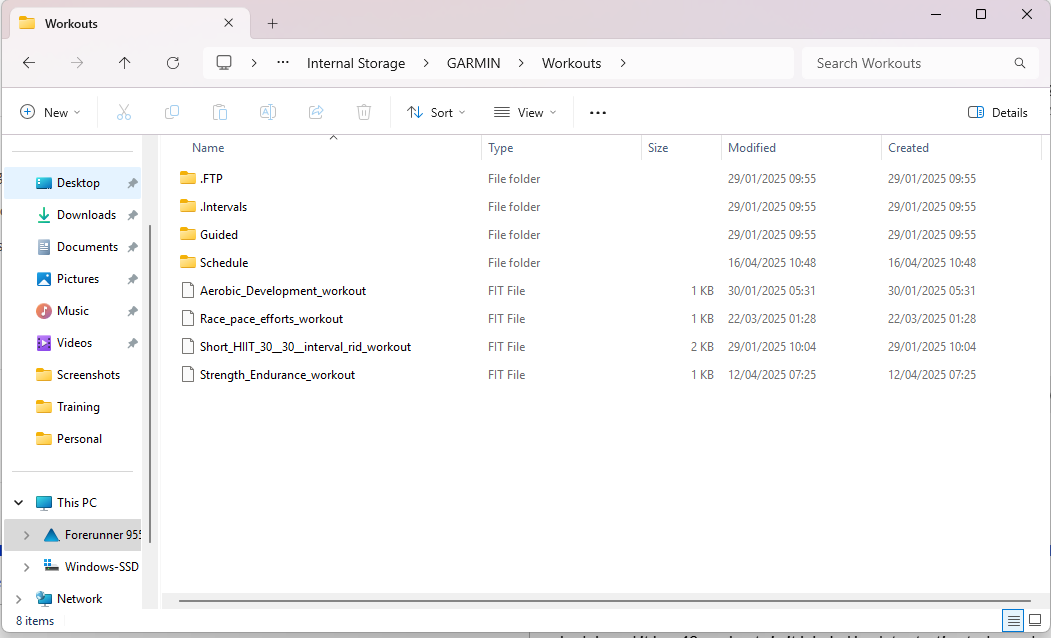Screen dimensions: 1051x638
Task: Expand the Network tree node
Action: pyautogui.click(x=19, y=599)
